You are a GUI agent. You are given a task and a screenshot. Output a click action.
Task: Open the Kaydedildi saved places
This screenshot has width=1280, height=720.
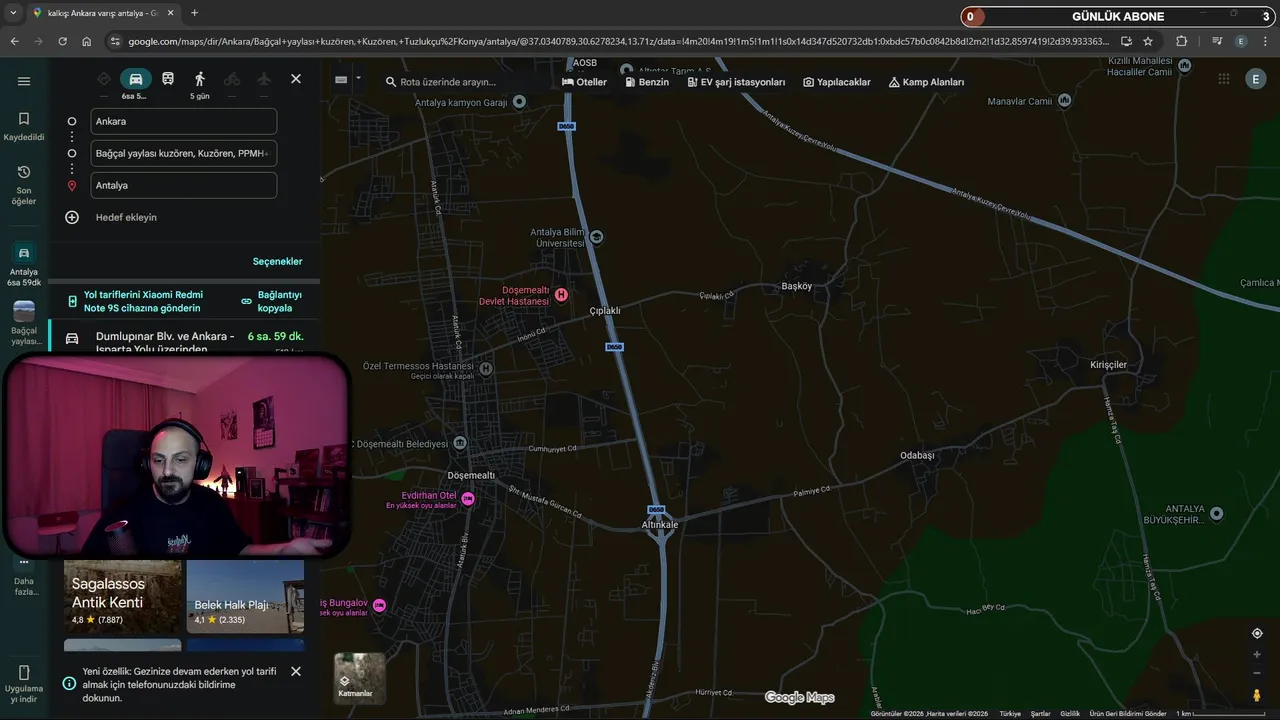tap(24, 126)
